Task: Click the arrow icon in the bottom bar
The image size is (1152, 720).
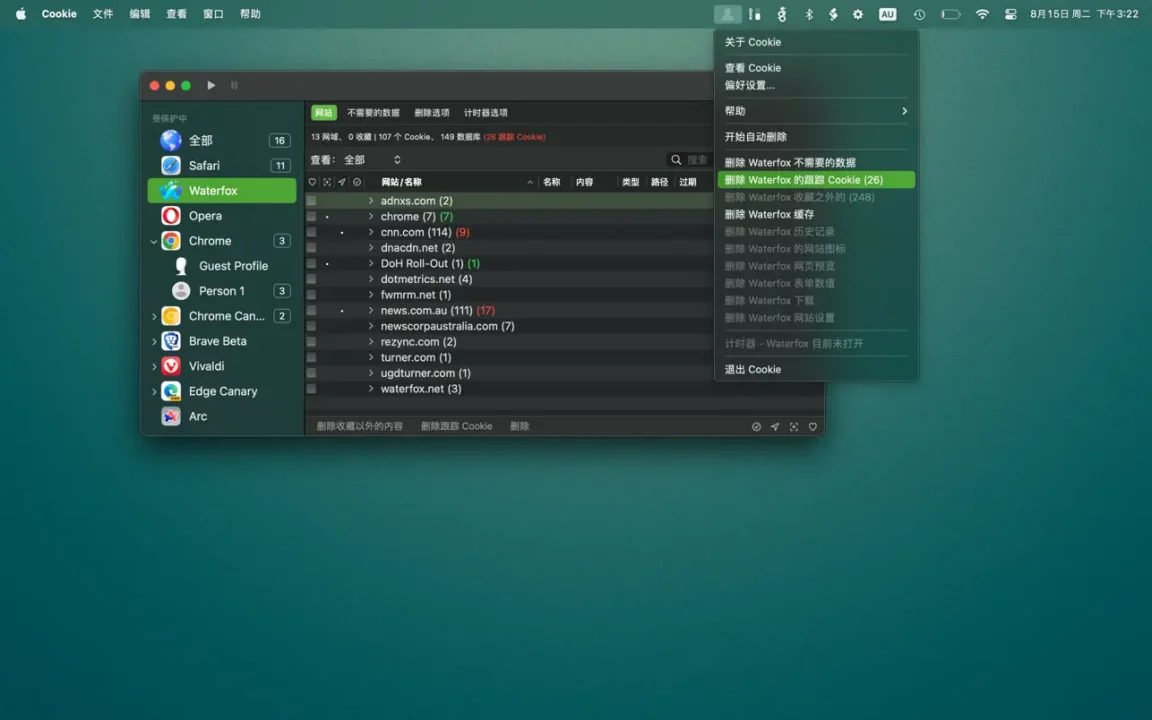Action: [x=775, y=427]
